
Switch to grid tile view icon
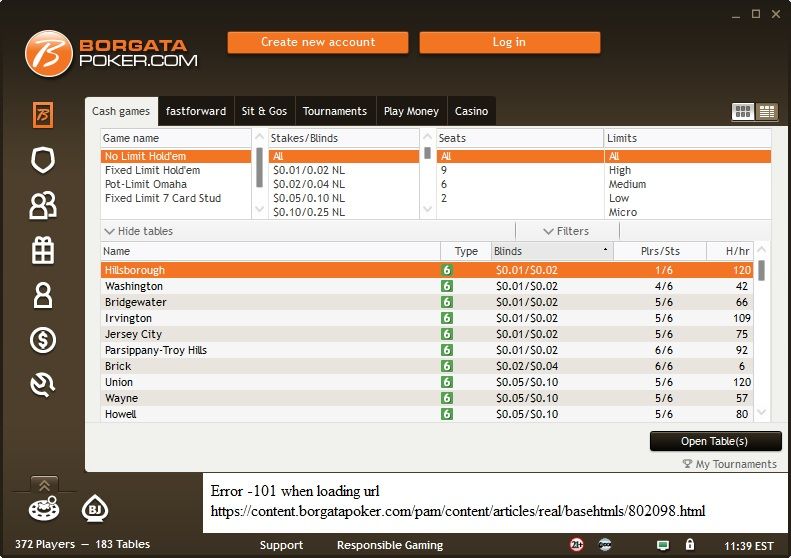click(x=743, y=111)
